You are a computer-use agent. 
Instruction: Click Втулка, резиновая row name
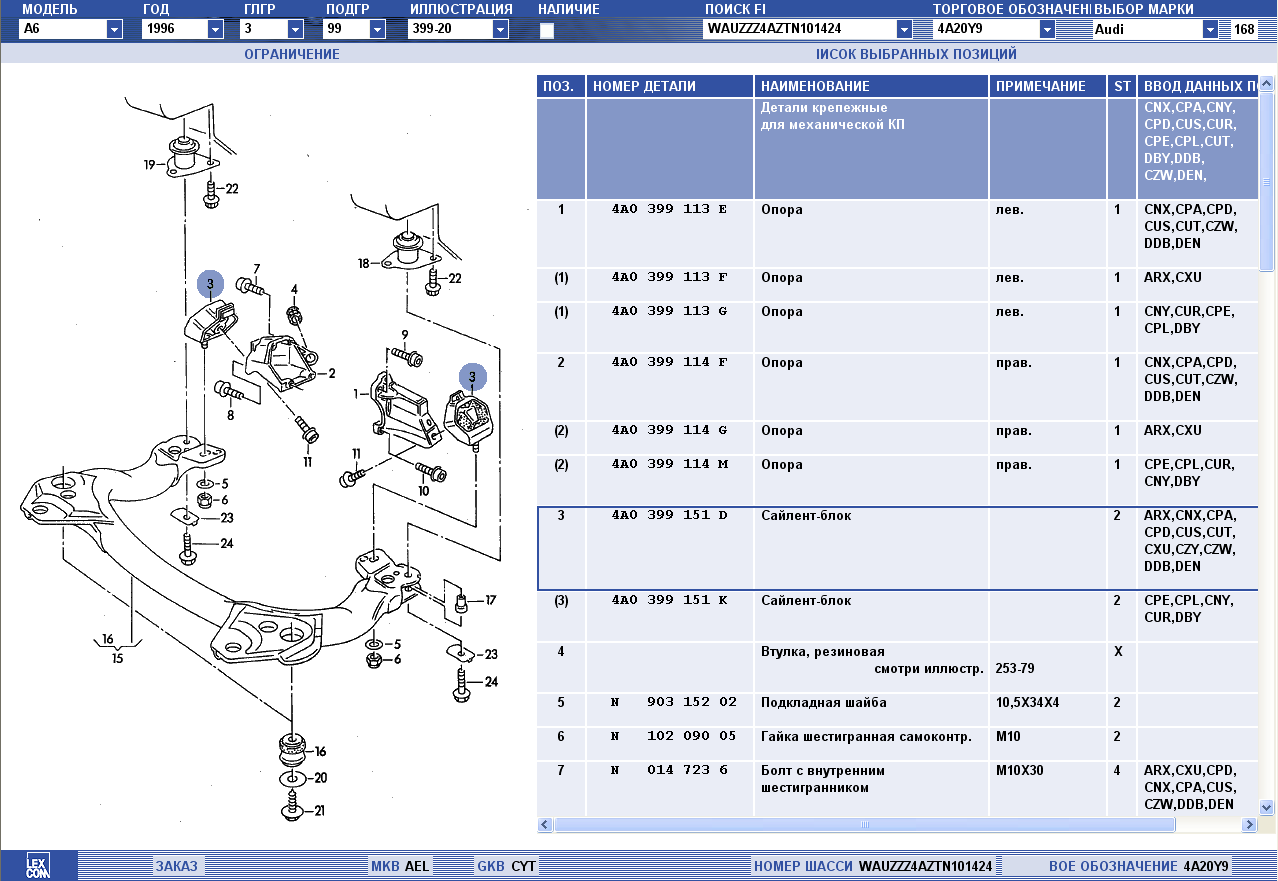pos(822,652)
